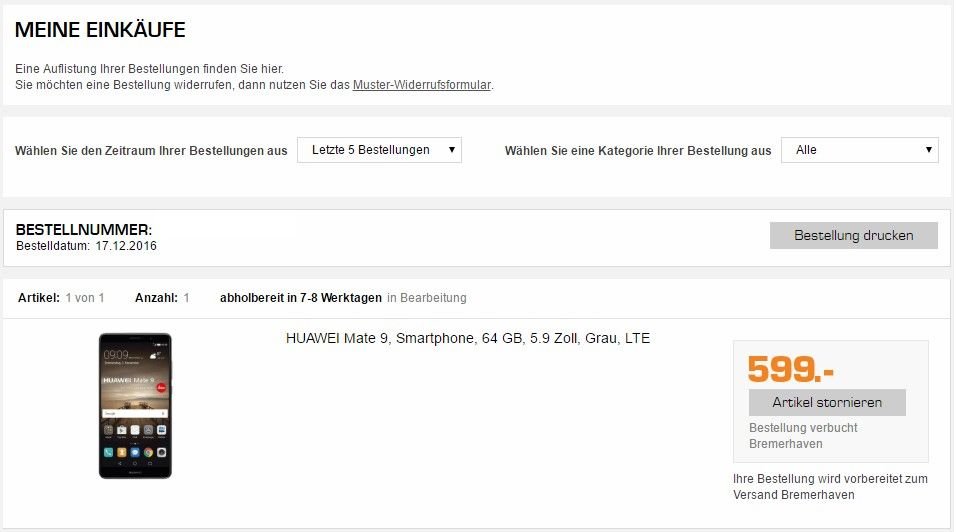This screenshot has width=956, height=532.
Task: Click the Anzahl quantity label
Action: (156, 298)
